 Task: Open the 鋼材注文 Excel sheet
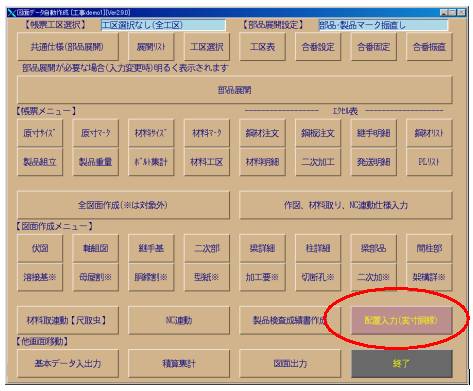262,133
